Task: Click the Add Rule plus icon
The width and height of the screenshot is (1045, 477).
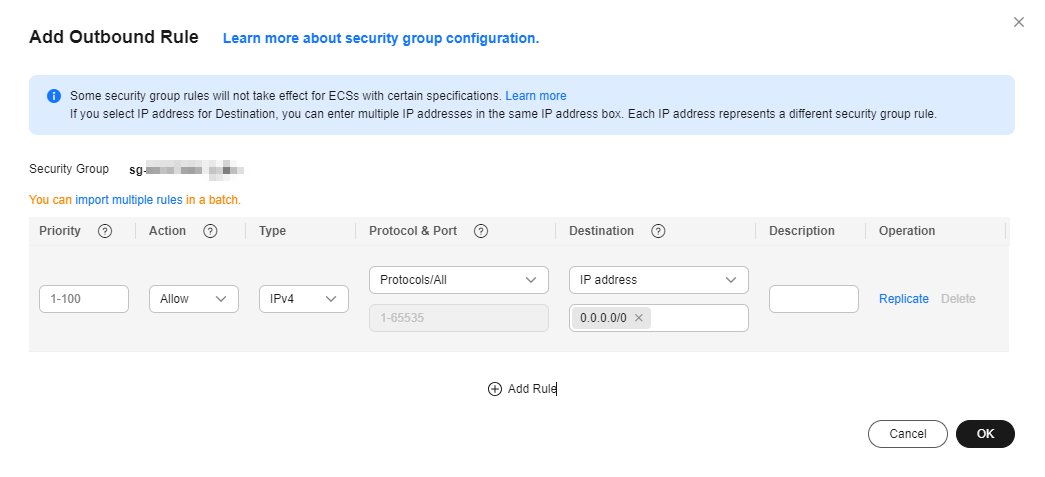Action: tap(495, 389)
